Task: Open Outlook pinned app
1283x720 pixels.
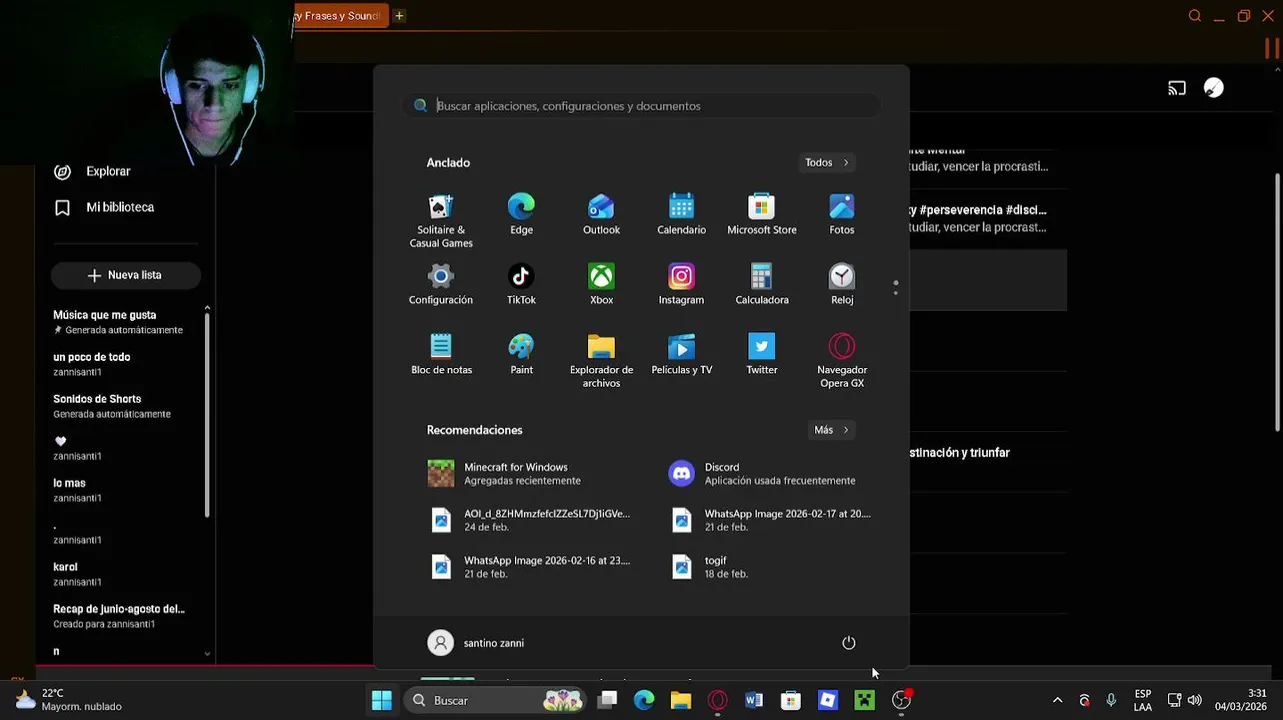Action: (601, 215)
